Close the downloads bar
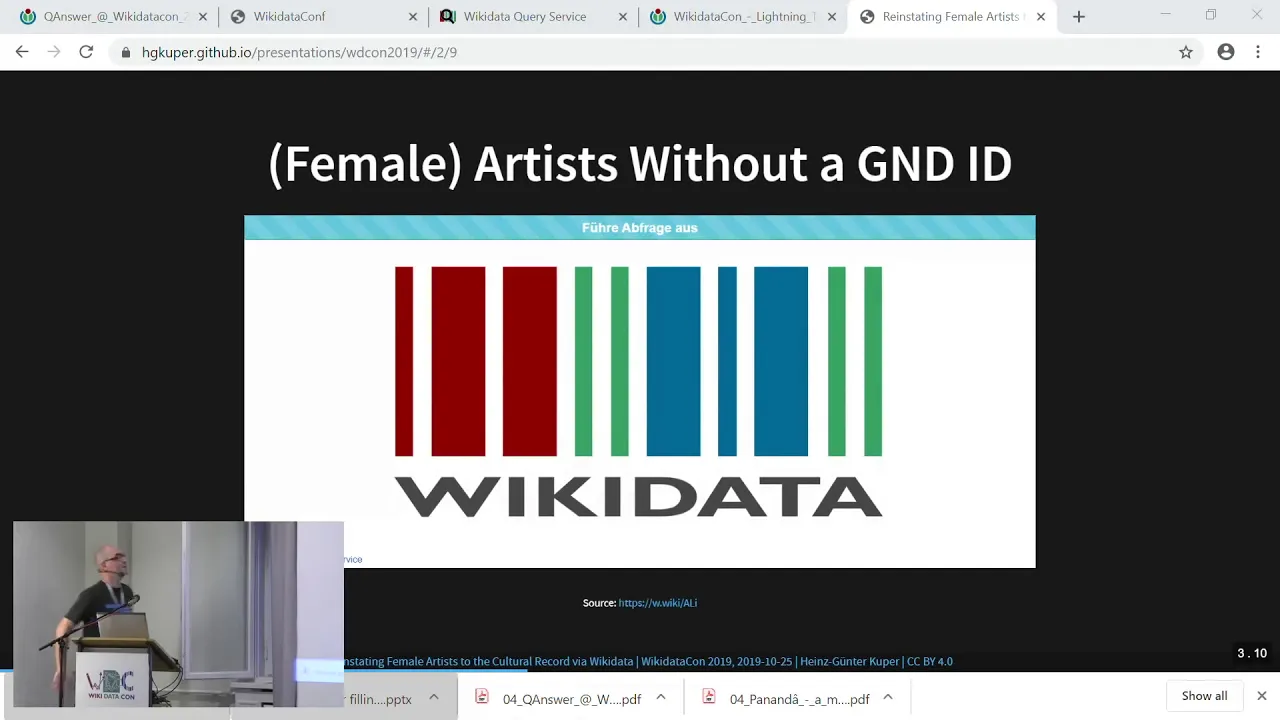 click(1262, 696)
